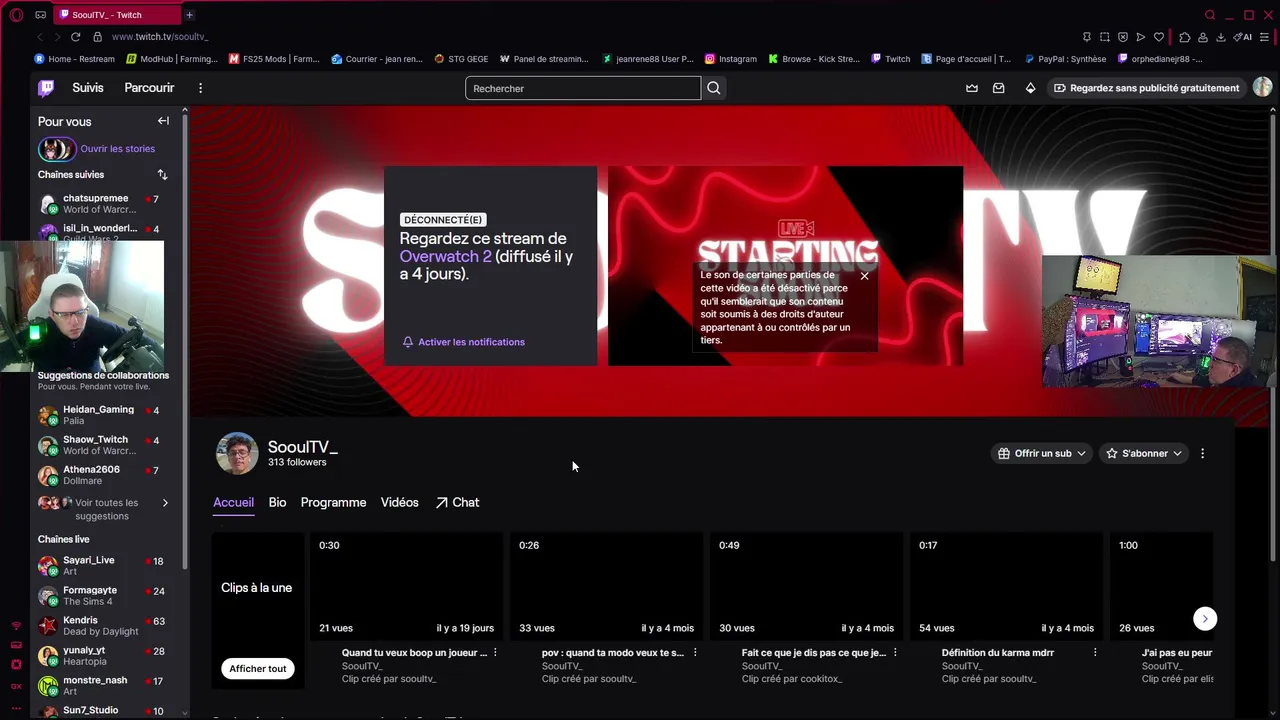Open the 0:49 clip thumbnail

[x=806, y=586]
